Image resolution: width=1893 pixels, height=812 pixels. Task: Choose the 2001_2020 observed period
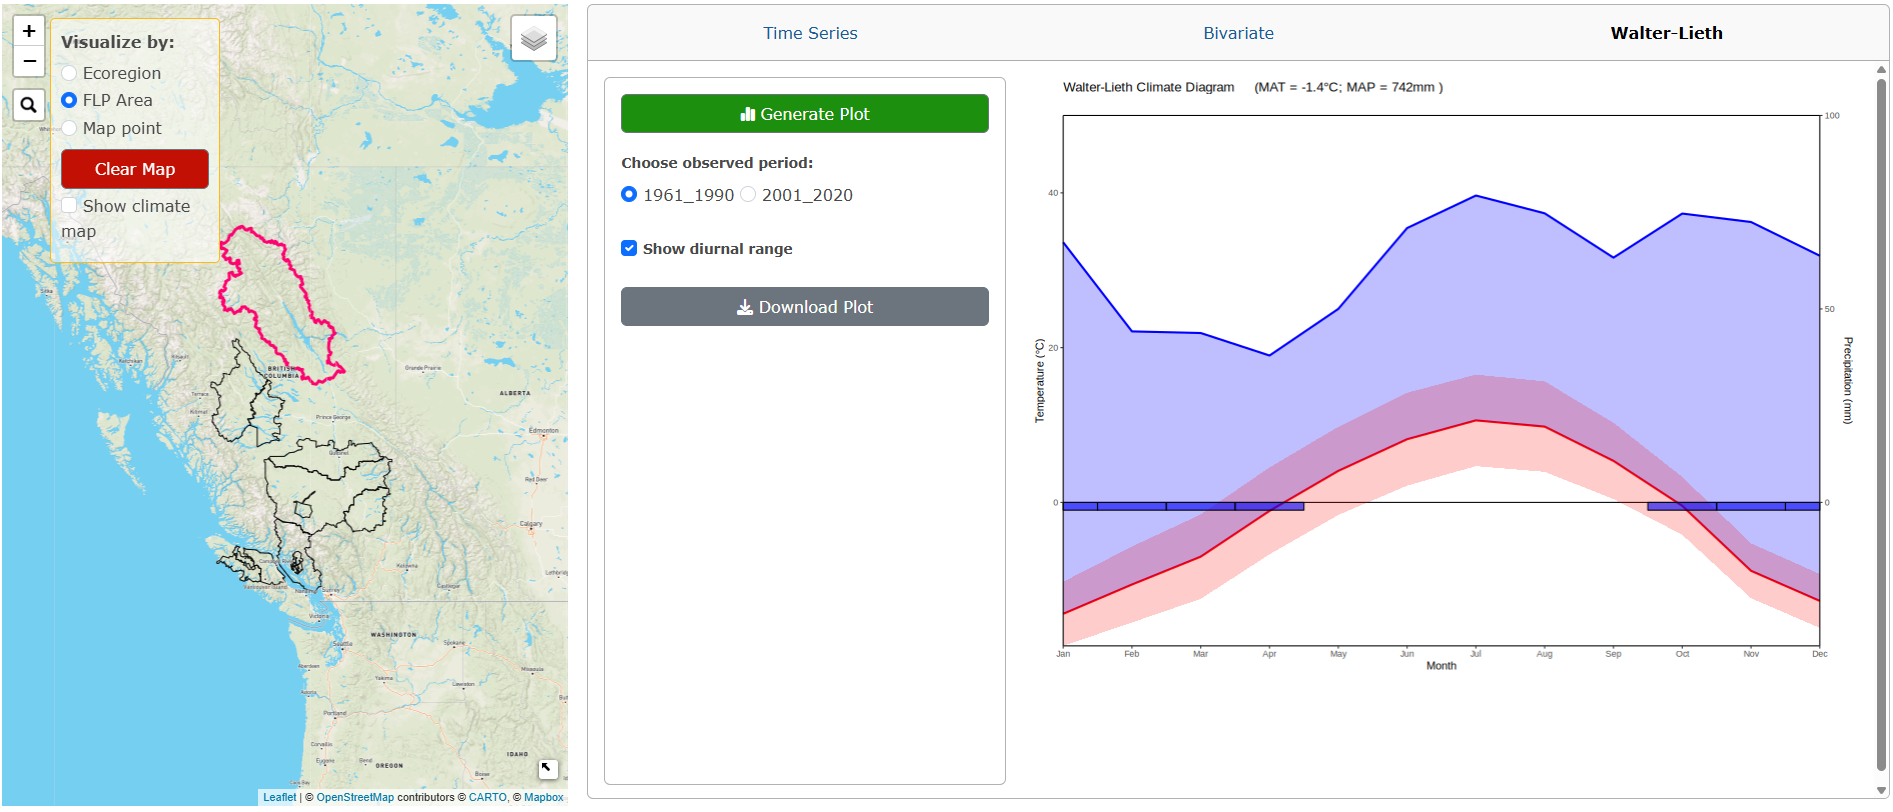(x=748, y=194)
